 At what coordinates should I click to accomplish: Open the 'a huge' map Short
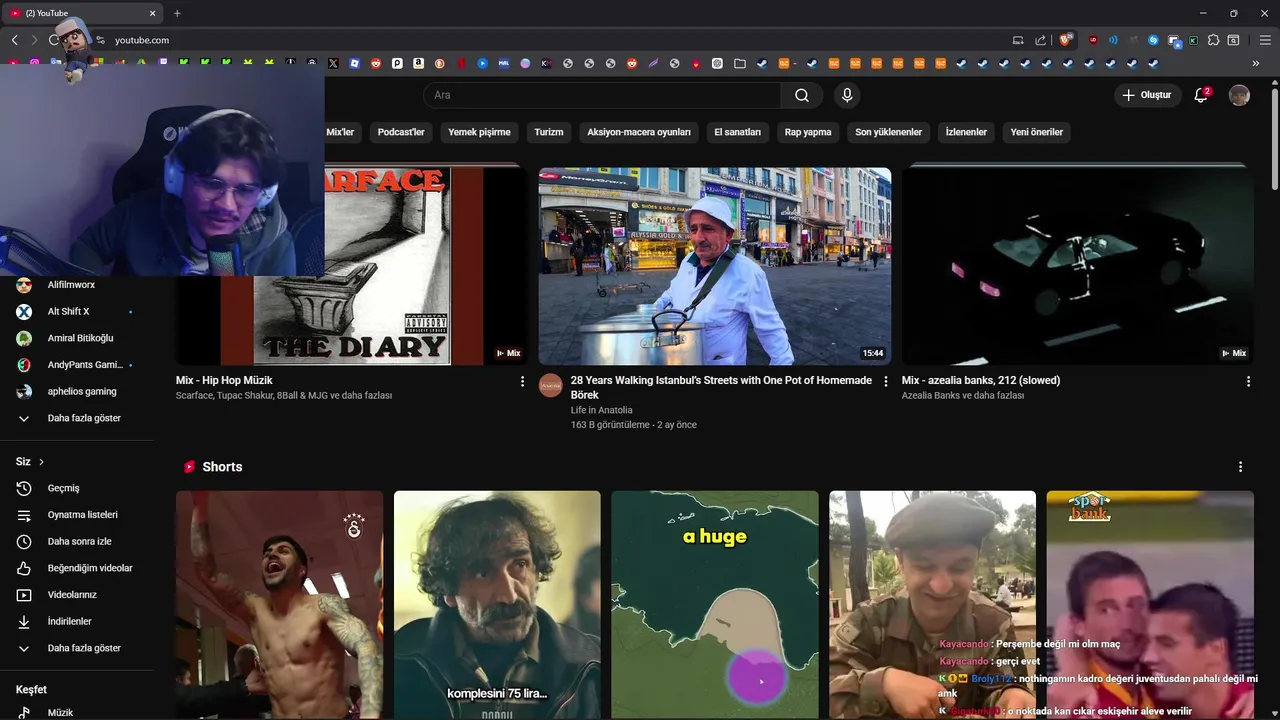tap(715, 605)
